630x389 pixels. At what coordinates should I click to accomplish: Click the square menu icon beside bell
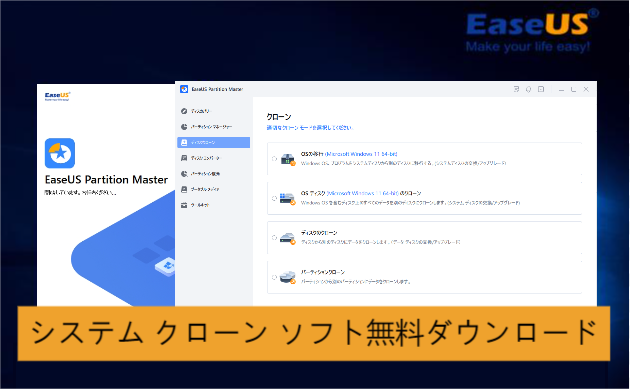coord(541,89)
